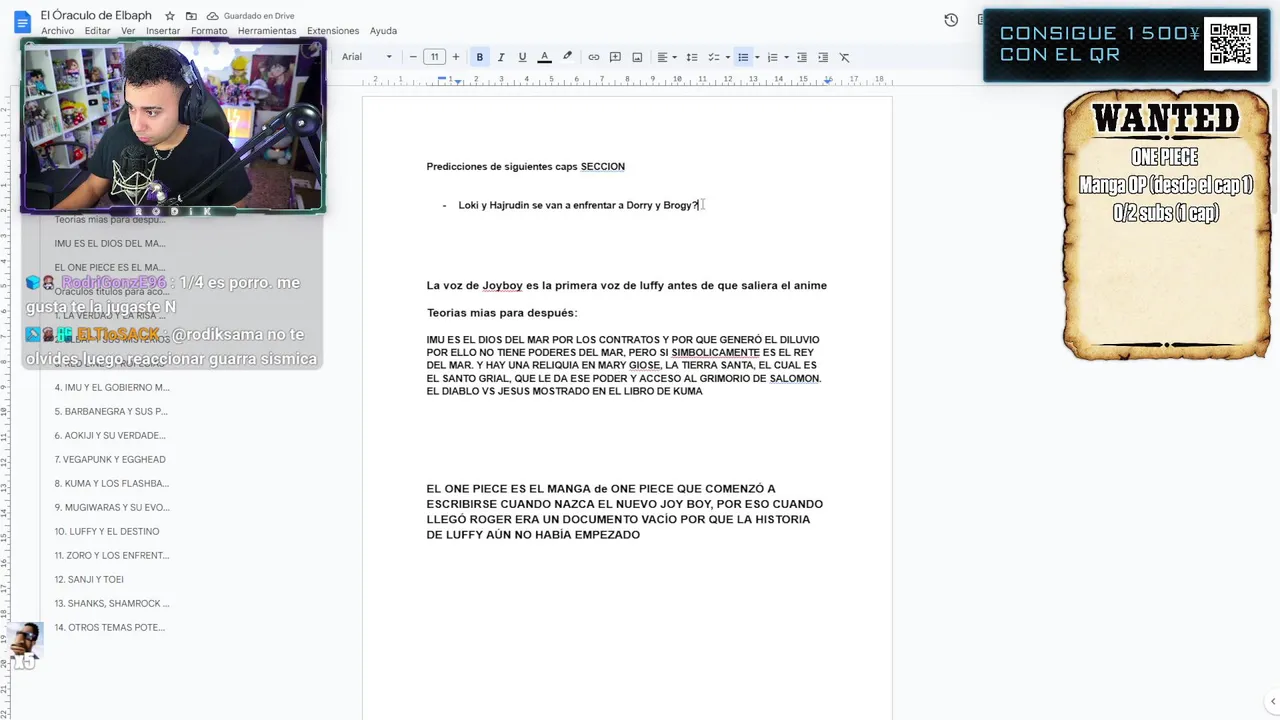Open the Ayuda menu
Image resolution: width=1280 pixels, height=720 pixels.
383,31
